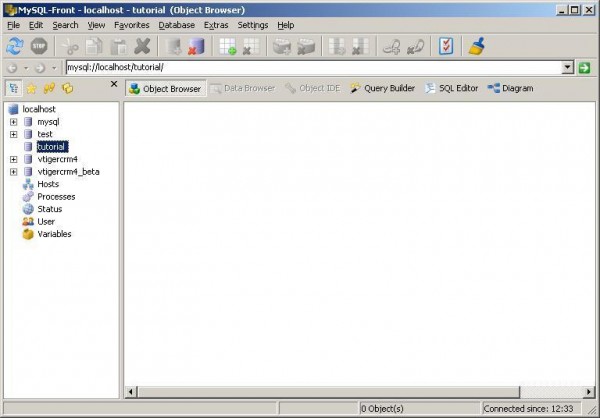Click the horizontal scrollbar thumb

pos(328,392)
